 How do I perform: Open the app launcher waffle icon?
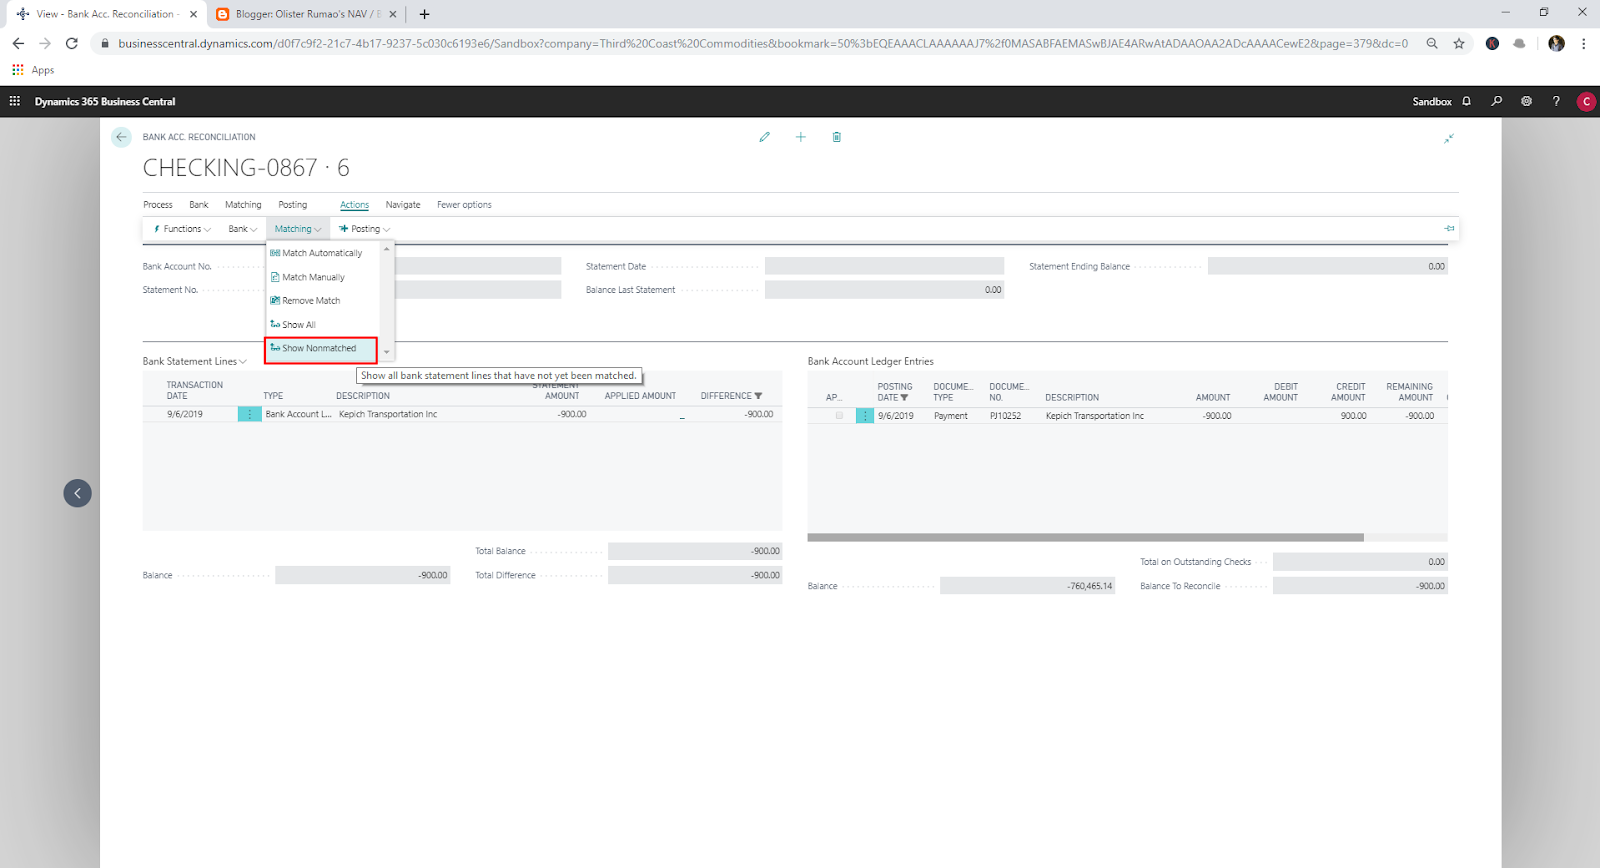click(15, 101)
